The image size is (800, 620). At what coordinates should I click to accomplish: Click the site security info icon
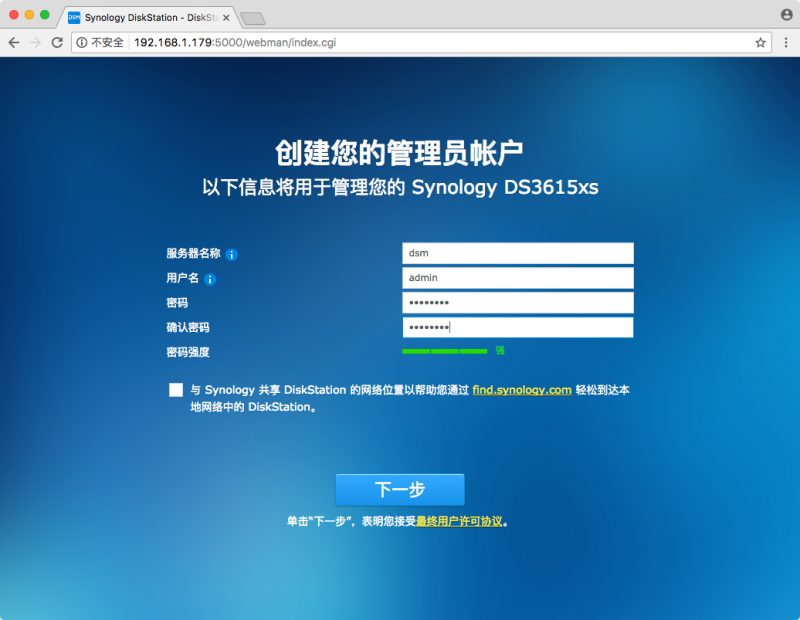point(82,43)
